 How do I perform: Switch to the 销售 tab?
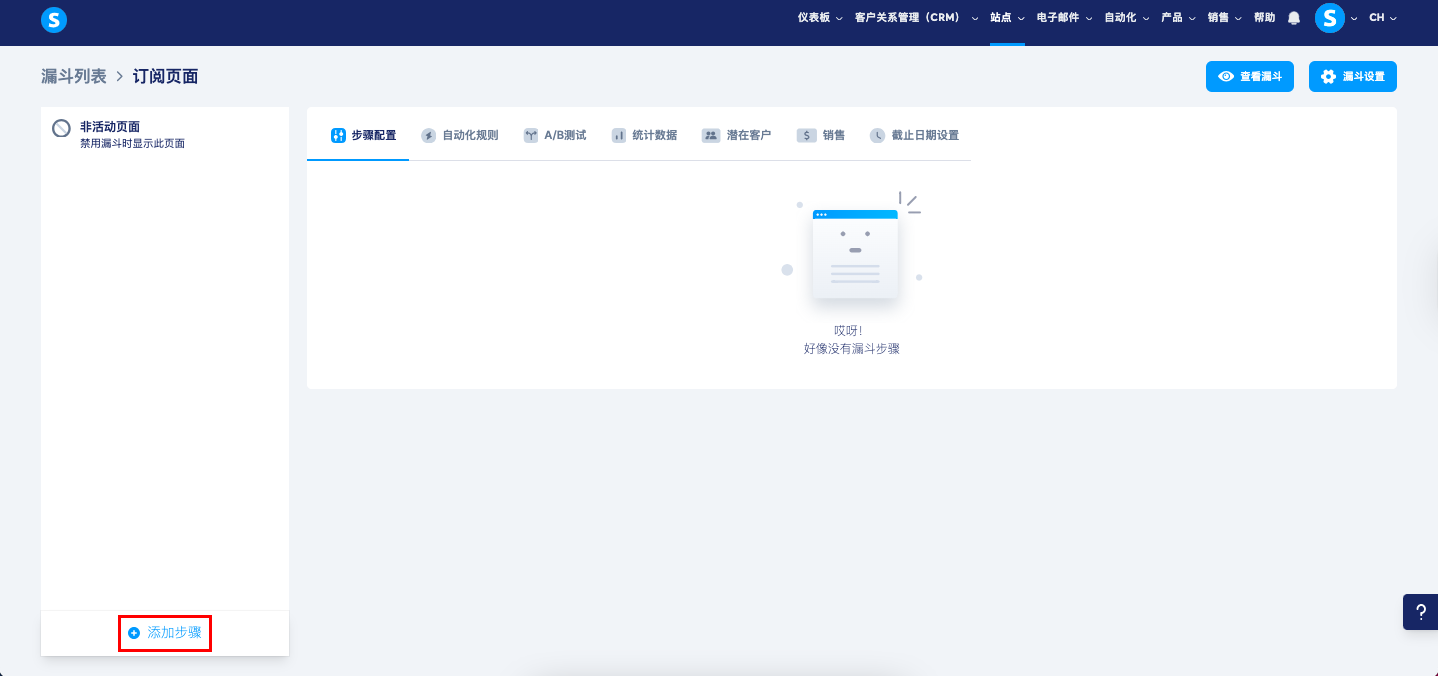click(821, 135)
